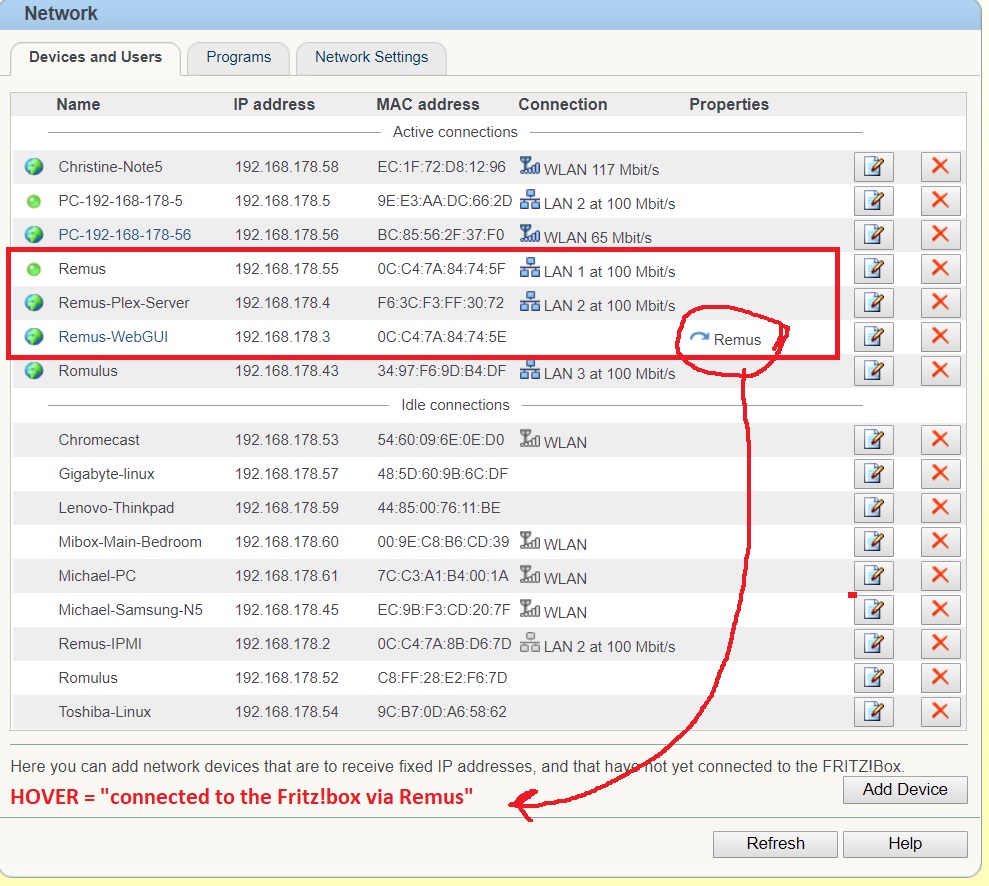The image size is (989, 886).
Task: Select MAC address 54:60:09:6E:0E:D0
Action: click(441, 440)
